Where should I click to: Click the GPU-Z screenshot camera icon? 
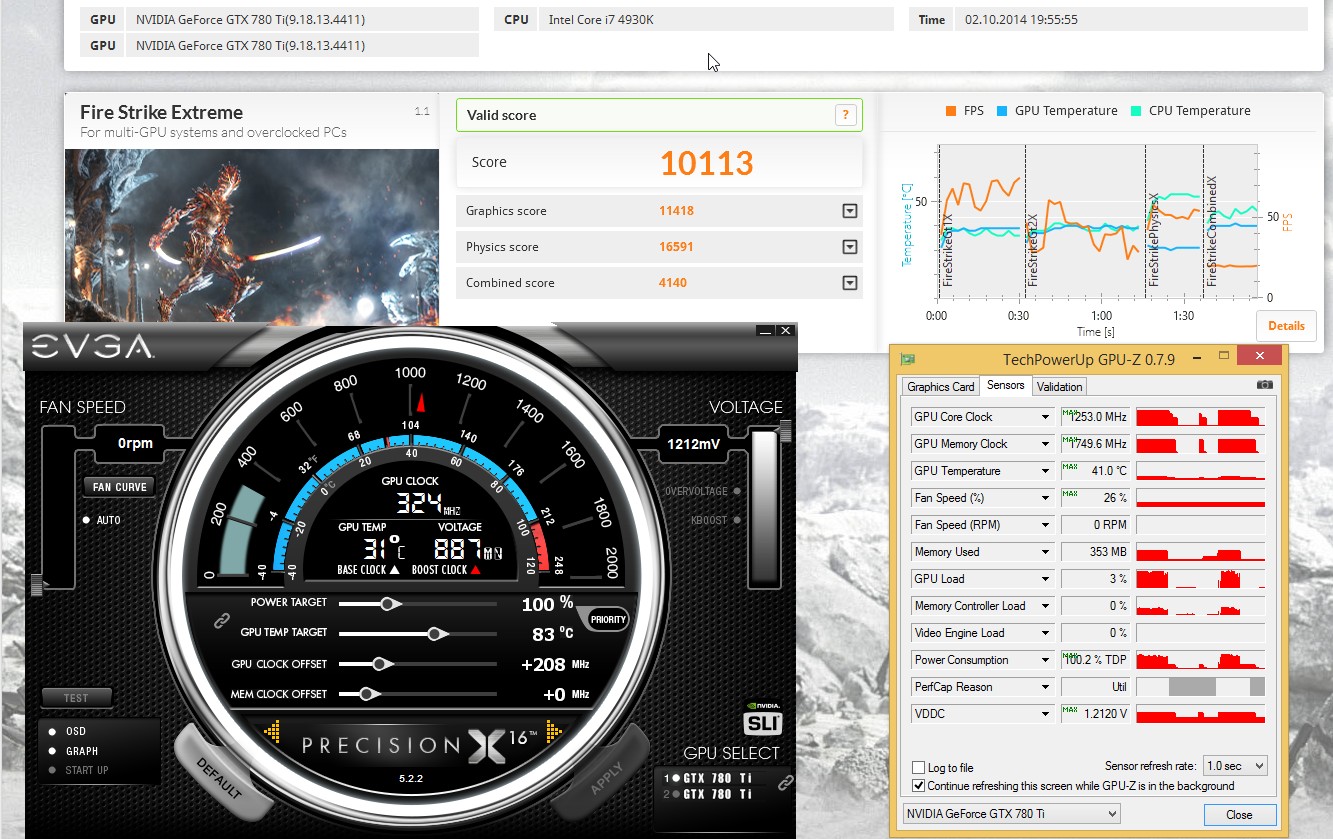point(1265,385)
